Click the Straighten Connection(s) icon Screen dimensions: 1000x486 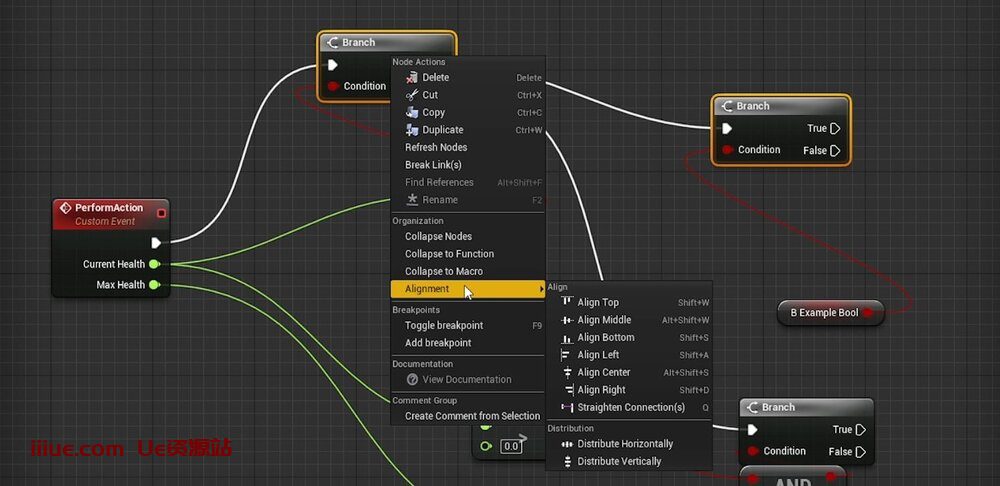(566, 408)
